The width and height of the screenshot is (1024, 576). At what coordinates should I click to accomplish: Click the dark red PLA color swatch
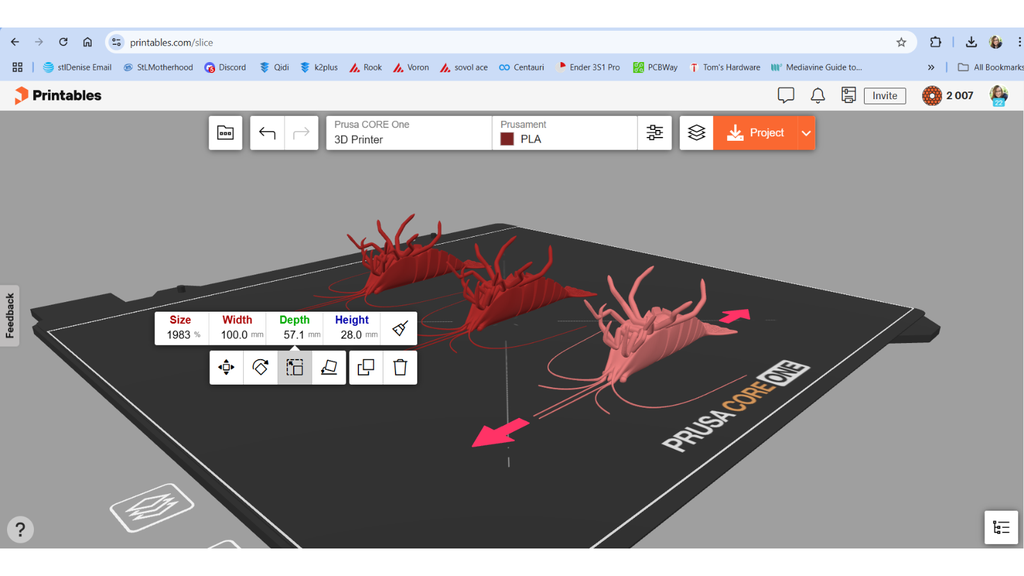[x=507, y=139]
